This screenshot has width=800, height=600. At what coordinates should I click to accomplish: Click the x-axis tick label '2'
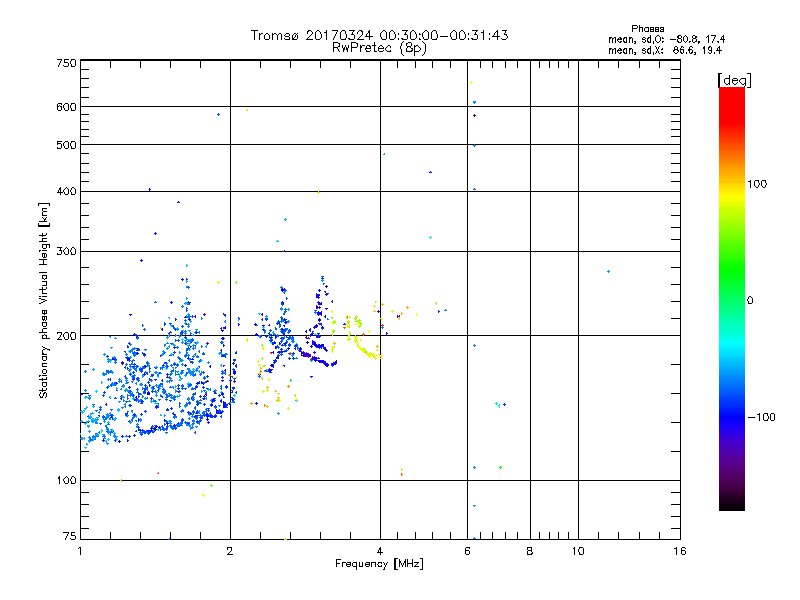tap(230, 551)
